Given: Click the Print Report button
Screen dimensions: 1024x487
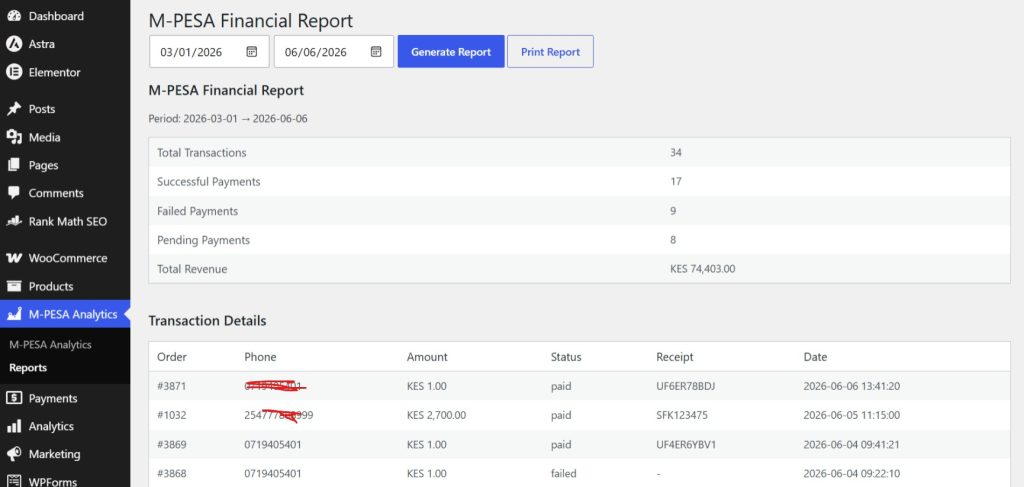Looking at the screenshot, I should [x=551, y=52].
